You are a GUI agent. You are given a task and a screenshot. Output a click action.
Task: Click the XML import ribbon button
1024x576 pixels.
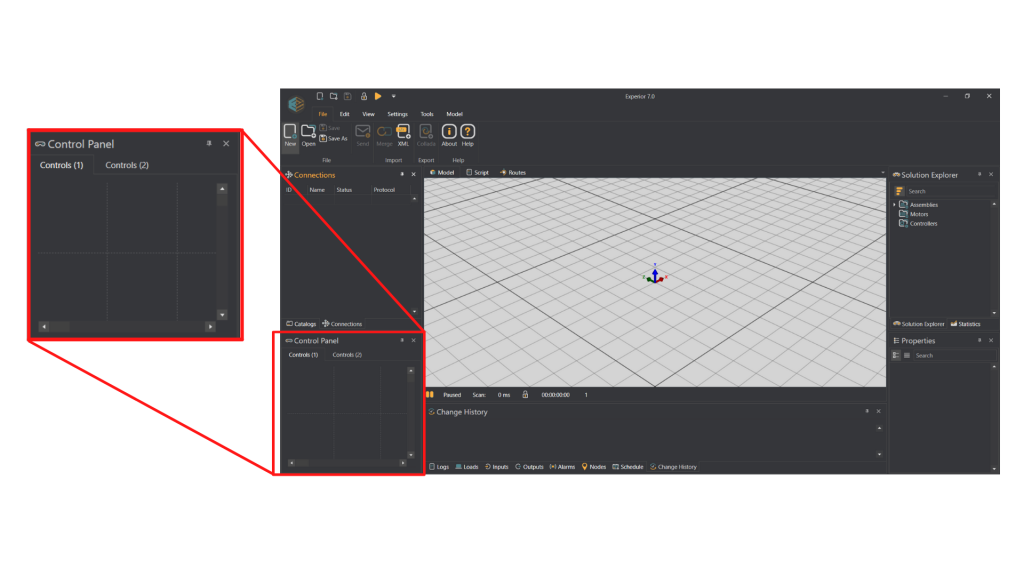coord(403,135)
